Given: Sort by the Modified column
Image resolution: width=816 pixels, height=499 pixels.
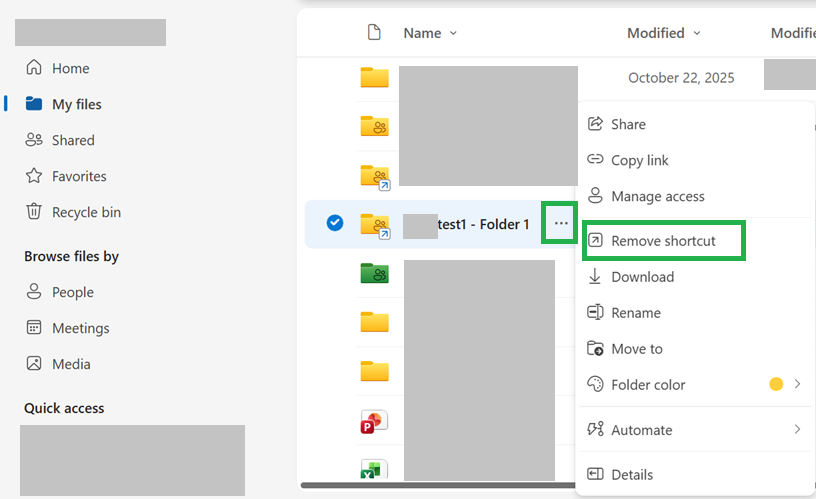Looking at the screenshot, I should pyautogui.click(x=664, y=33).
